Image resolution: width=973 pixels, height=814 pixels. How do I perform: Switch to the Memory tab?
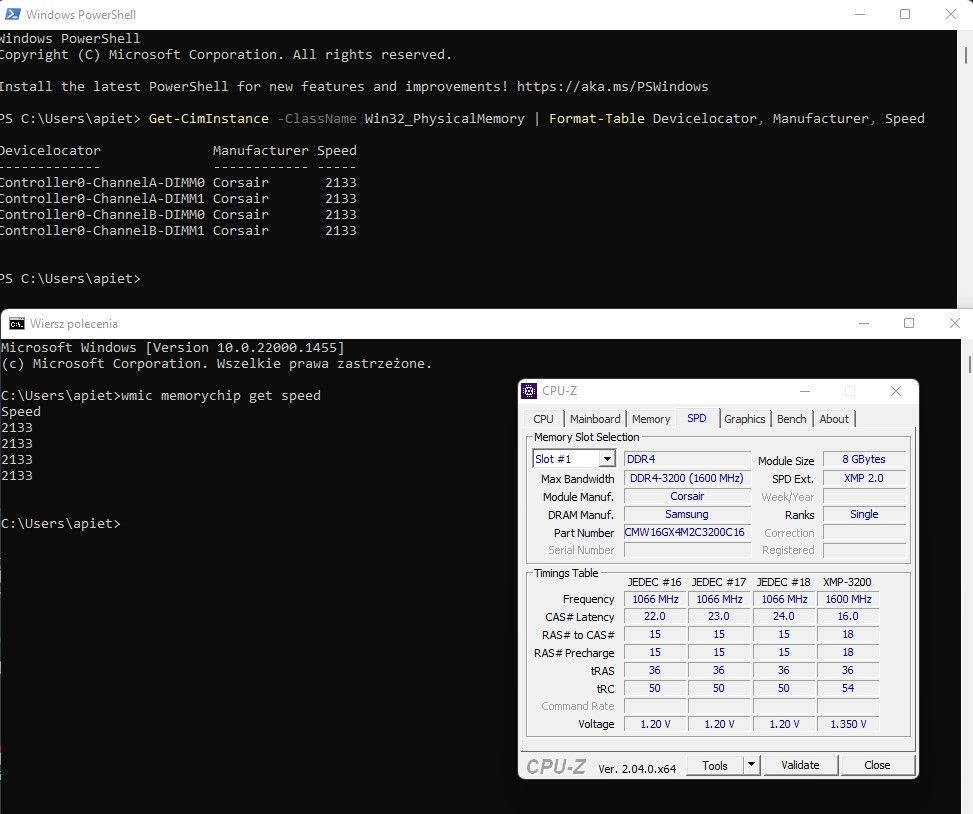click(x=651, y=419)
